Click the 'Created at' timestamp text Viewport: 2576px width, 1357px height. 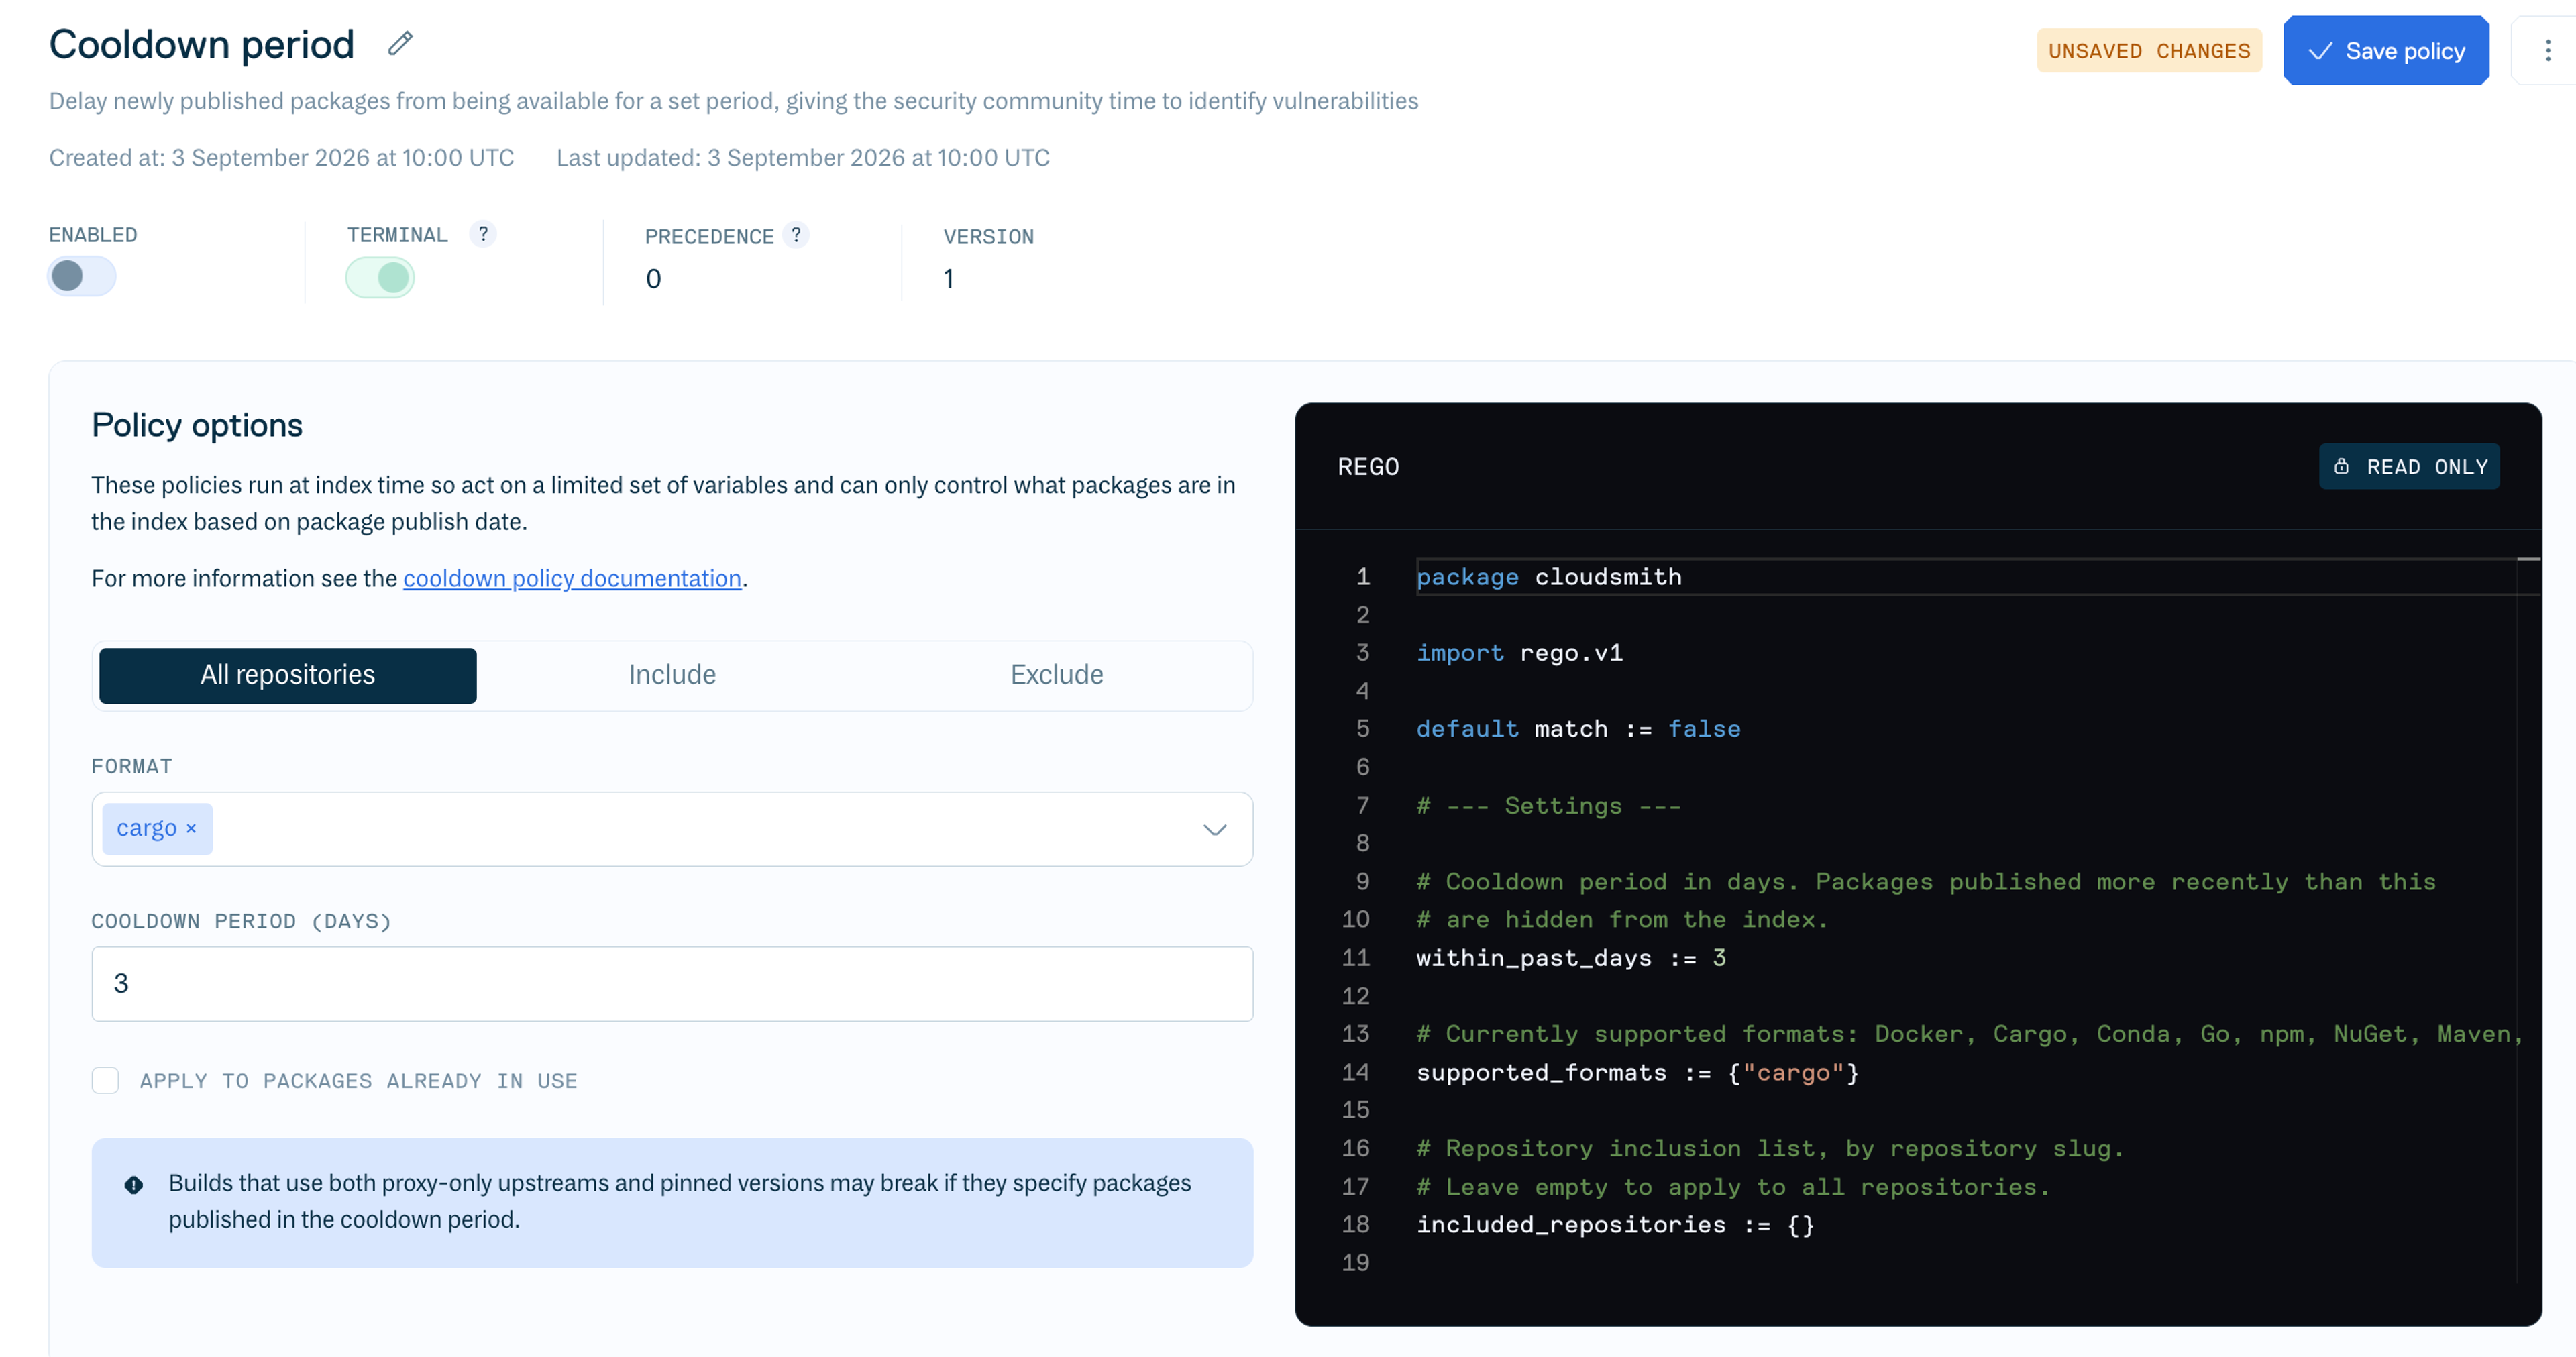281,157
